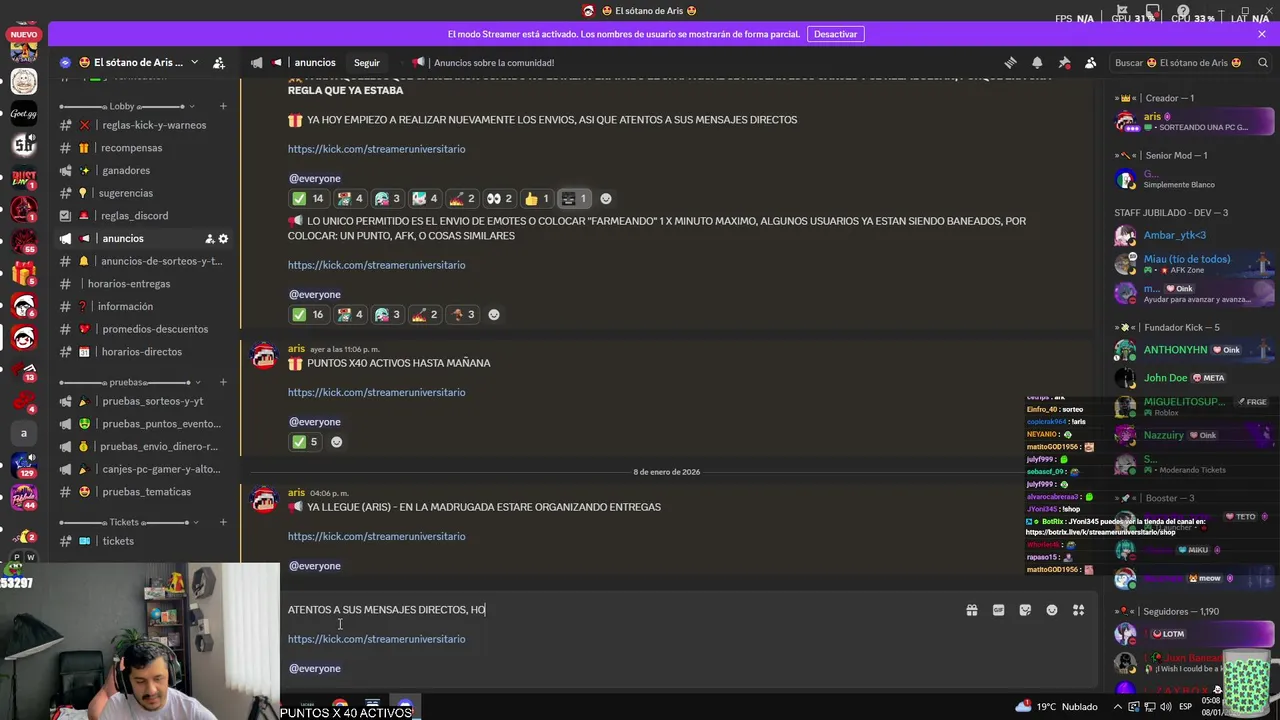Open invite people icon beside server name

tap(219, 62)
